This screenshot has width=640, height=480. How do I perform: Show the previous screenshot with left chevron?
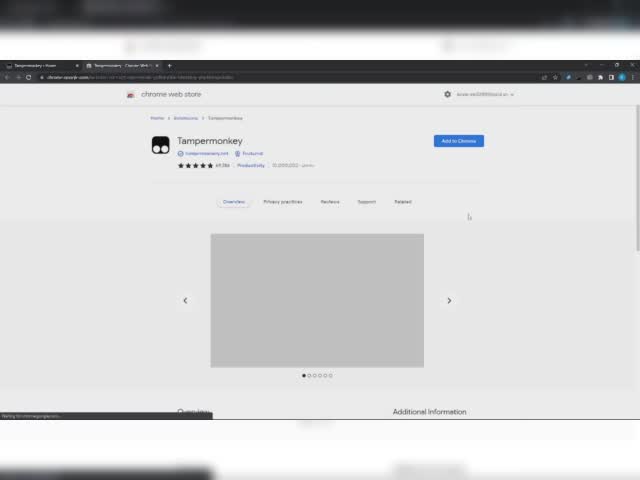(185, 300)
